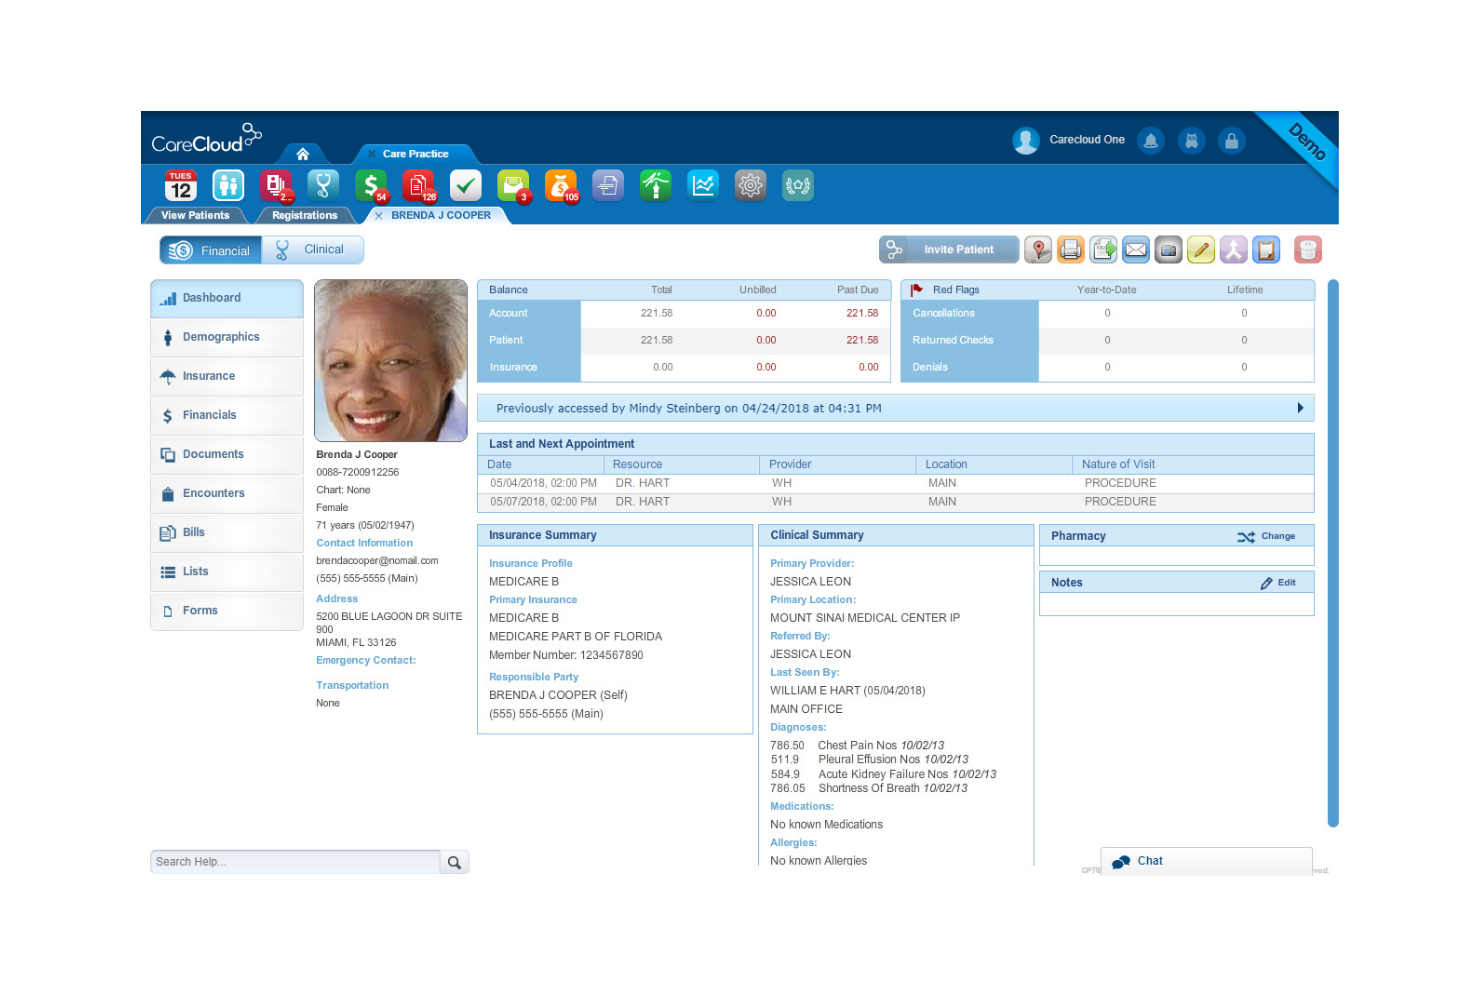Click the home tab icon
This screenshot has height=987, width=1480.
pos(303,154)
